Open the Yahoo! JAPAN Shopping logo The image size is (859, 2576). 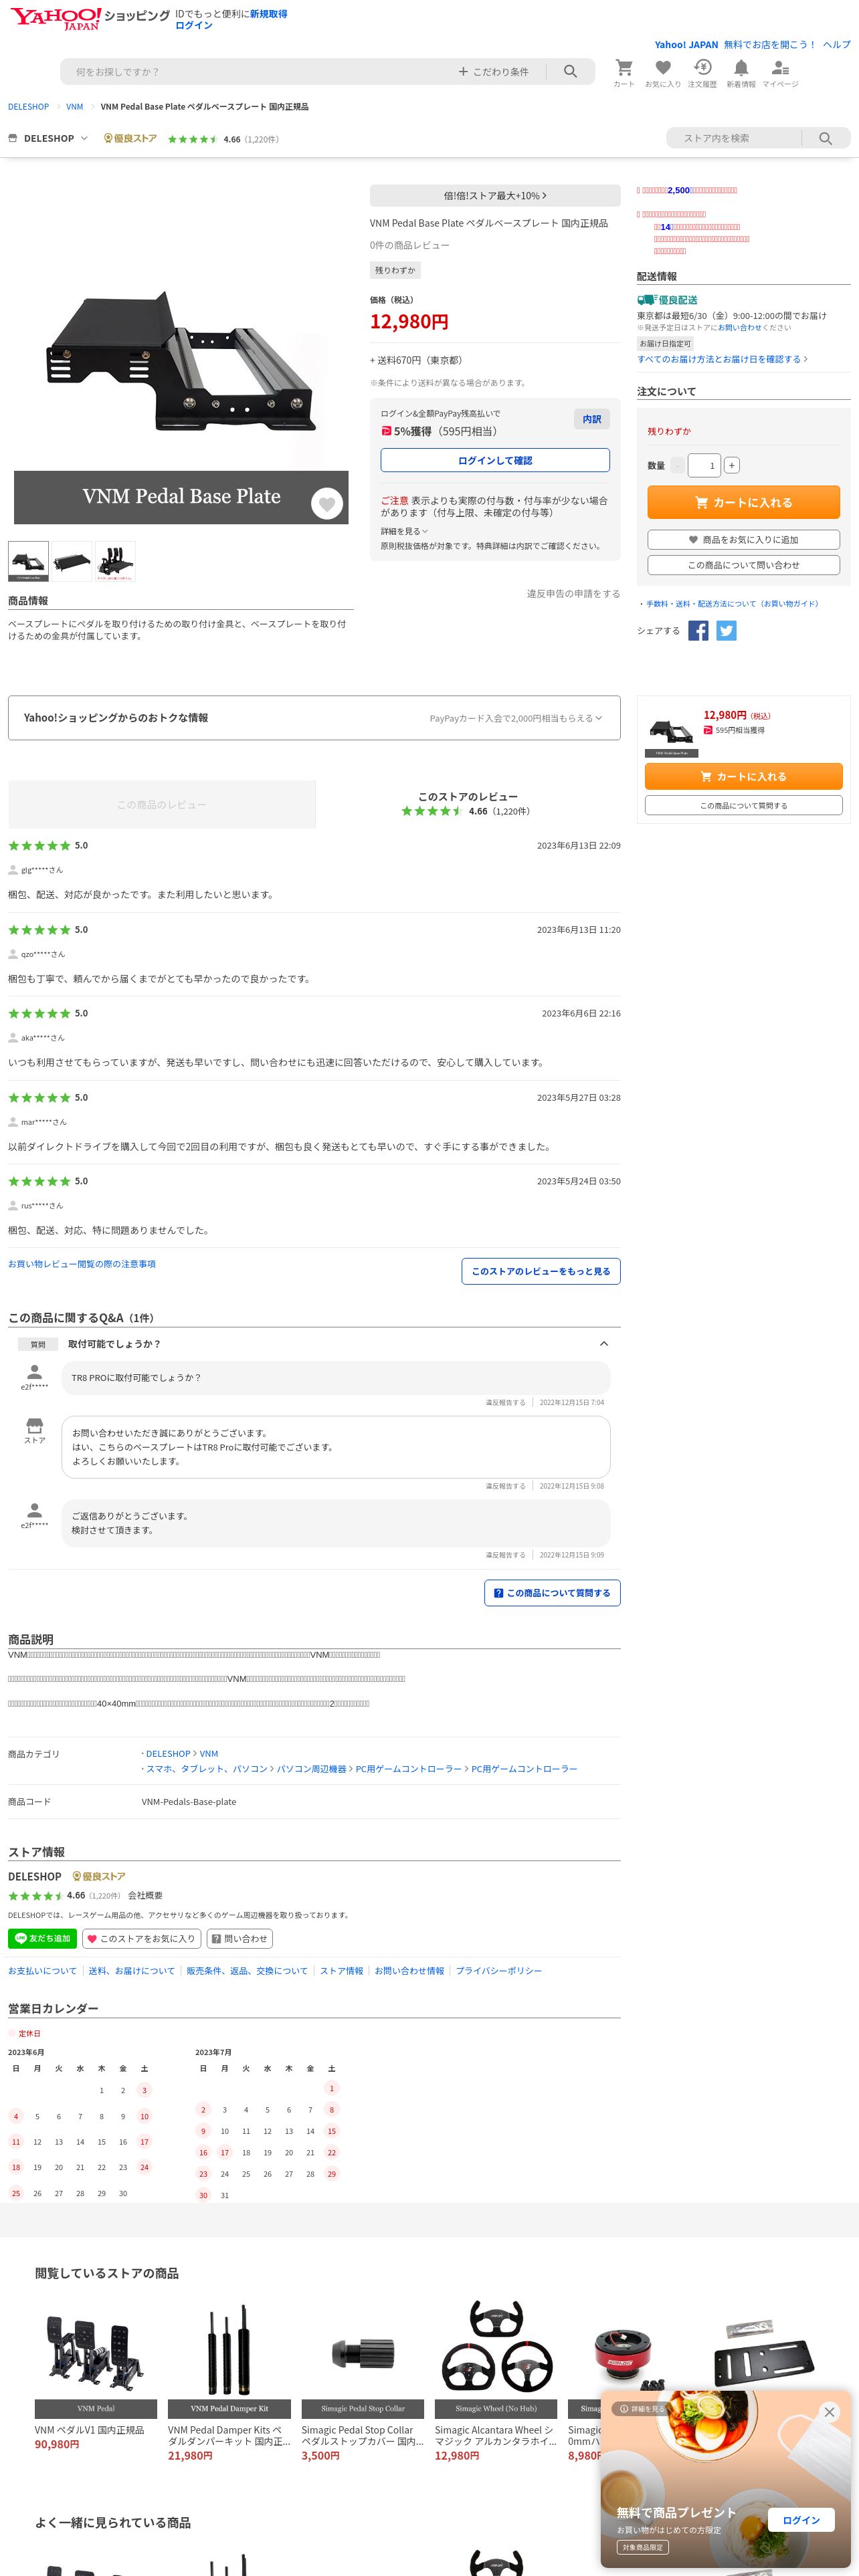(x=90, y=18)
